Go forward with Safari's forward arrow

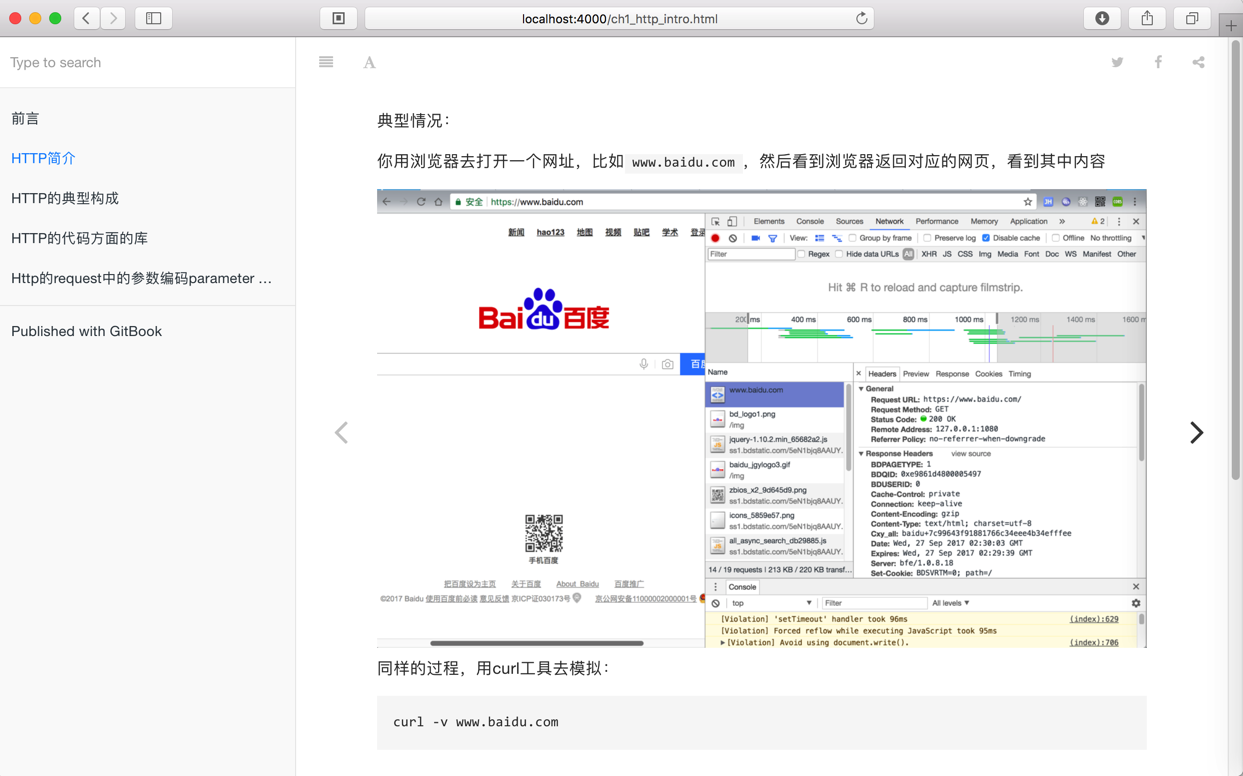pos(113,18)
